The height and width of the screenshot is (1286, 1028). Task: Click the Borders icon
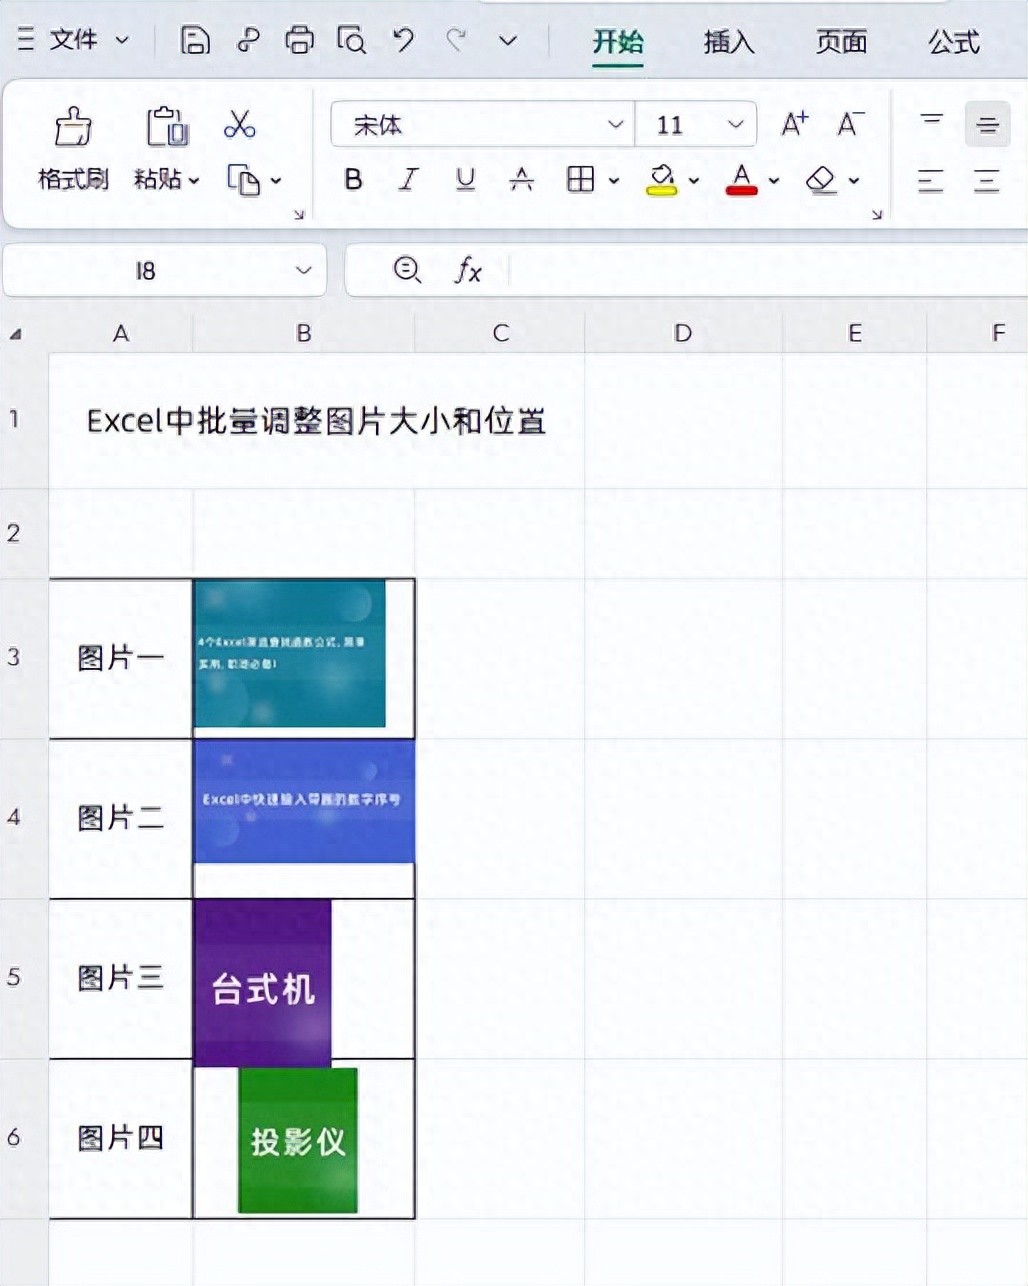point(580,180)
